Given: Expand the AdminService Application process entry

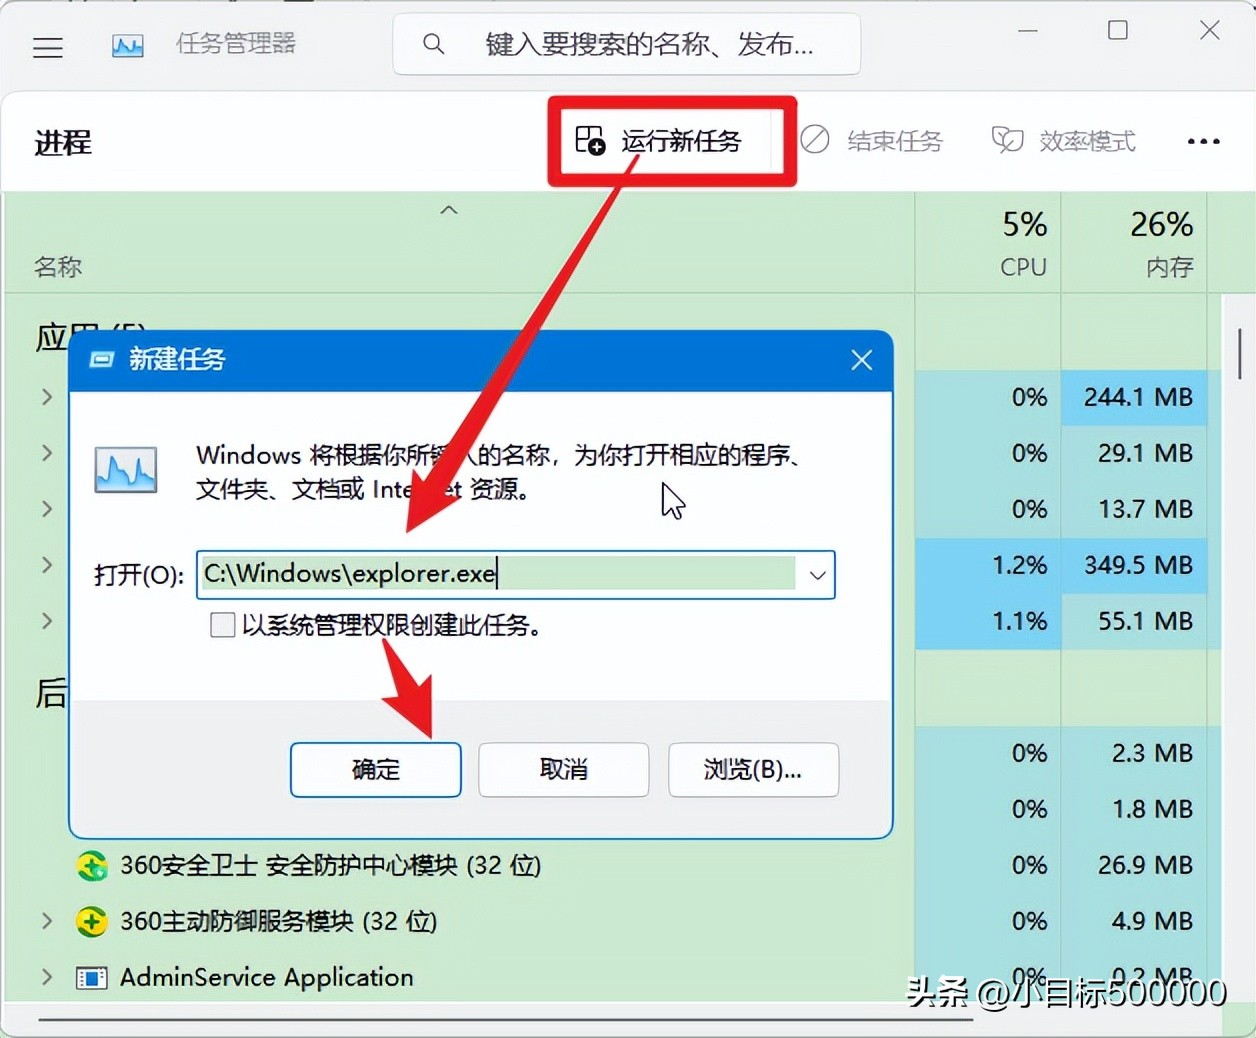Looking at the screenshot, I should 46,978.
